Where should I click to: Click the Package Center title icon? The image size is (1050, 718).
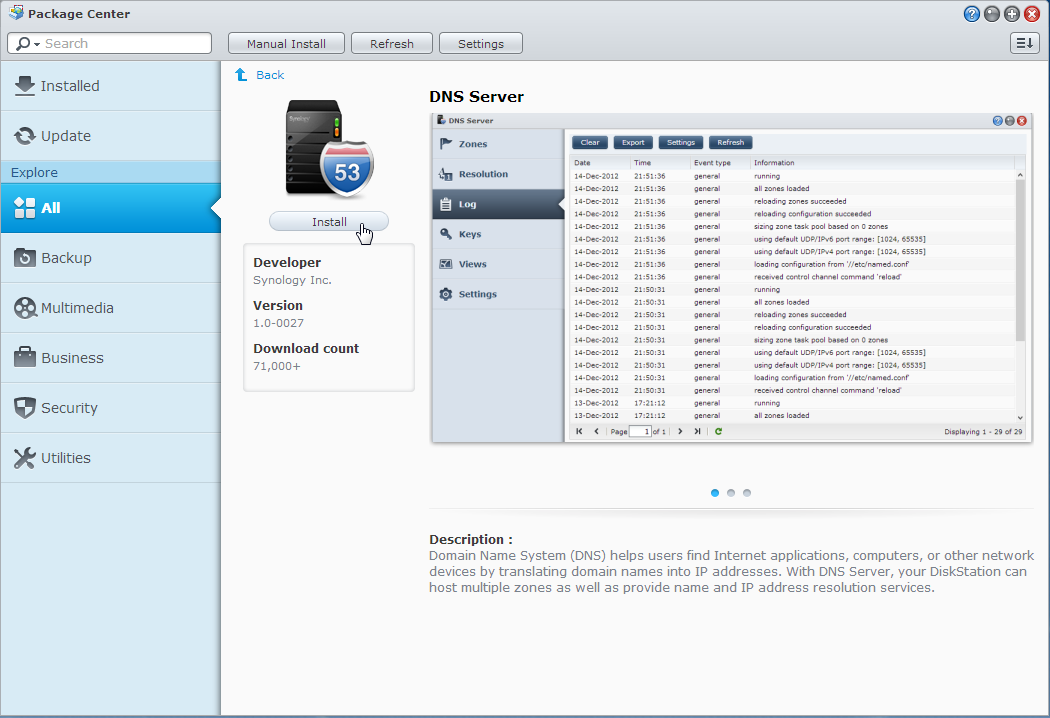(x=15, y=13)
